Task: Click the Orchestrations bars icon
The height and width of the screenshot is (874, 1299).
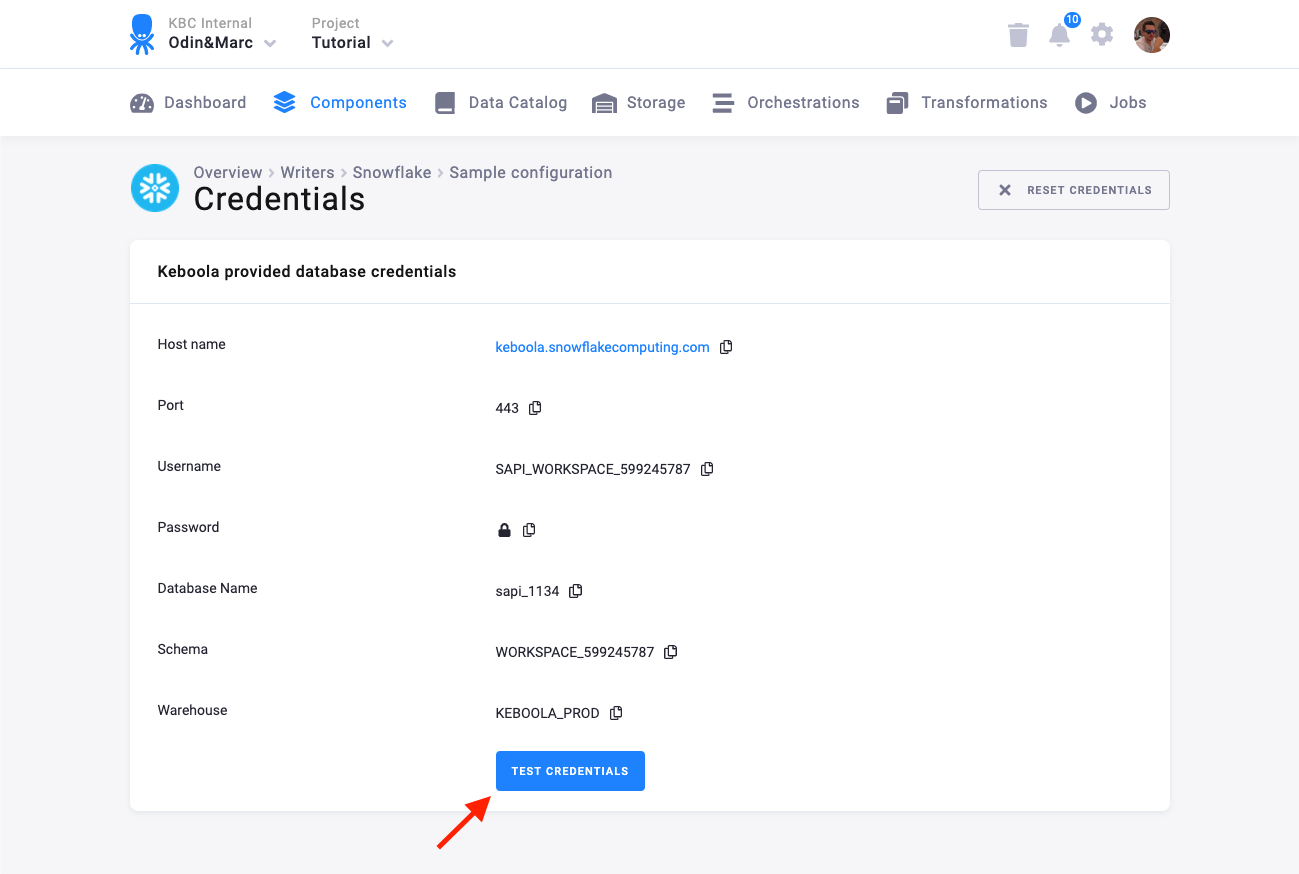Action: [x=723, y=103]
